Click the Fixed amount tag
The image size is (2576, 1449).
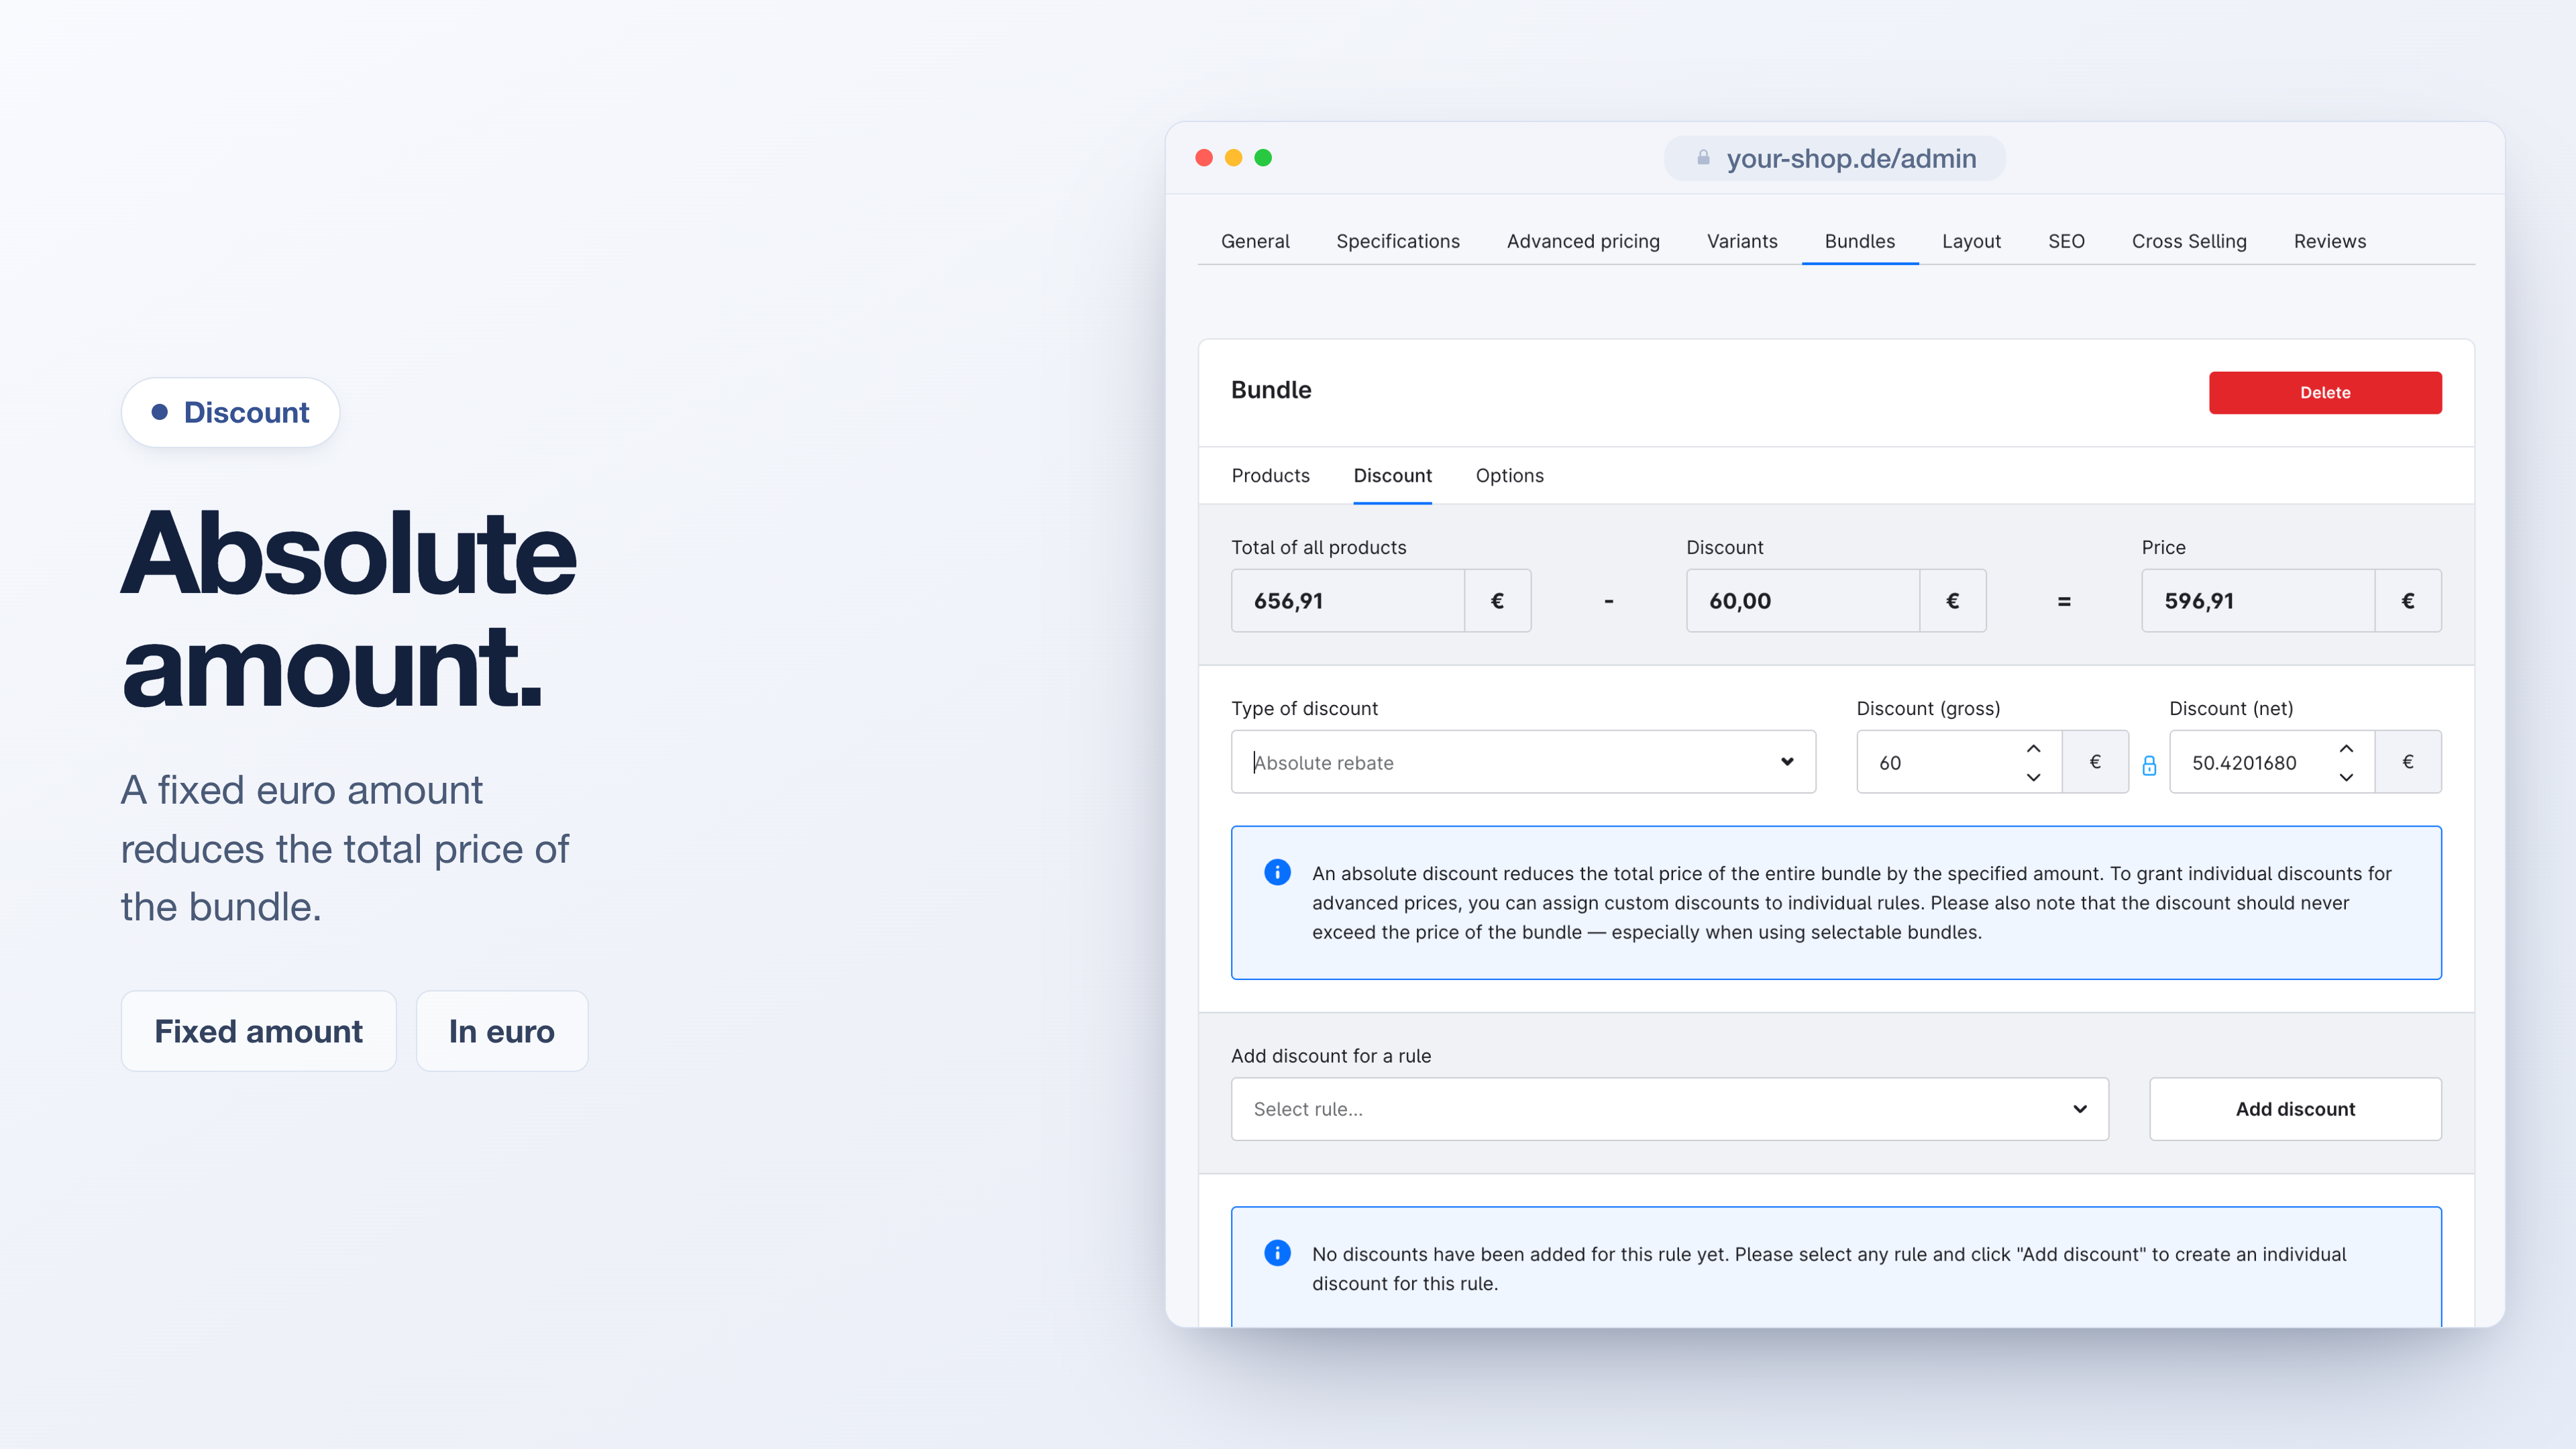pyautogui.click(x=258, y=1031)
